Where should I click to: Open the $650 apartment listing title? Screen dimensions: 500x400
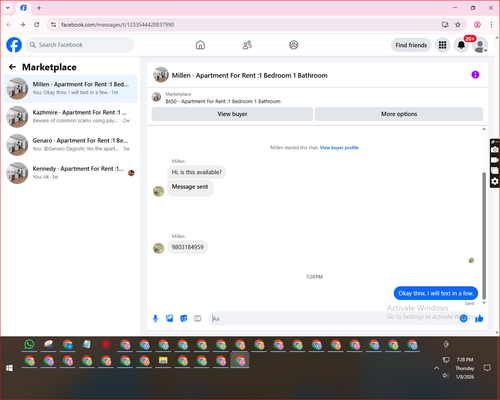click(223, 101)
